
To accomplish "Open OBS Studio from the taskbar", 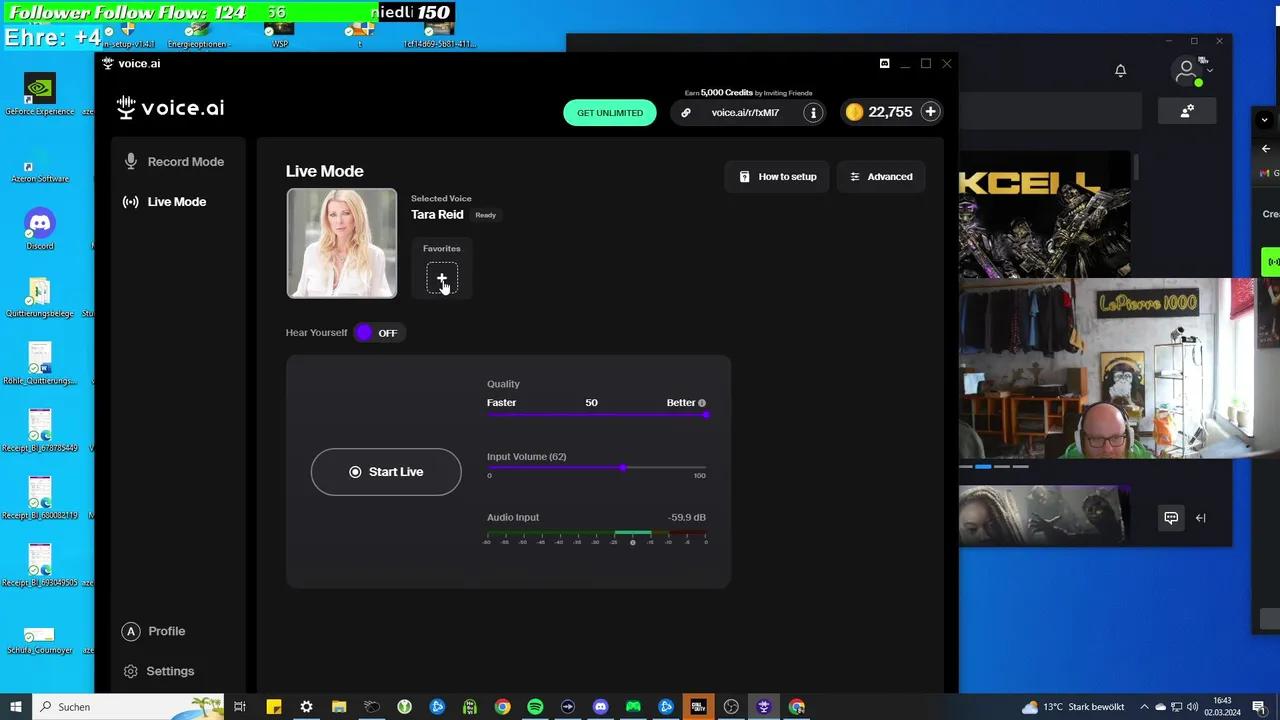I will tap(731, 707).
